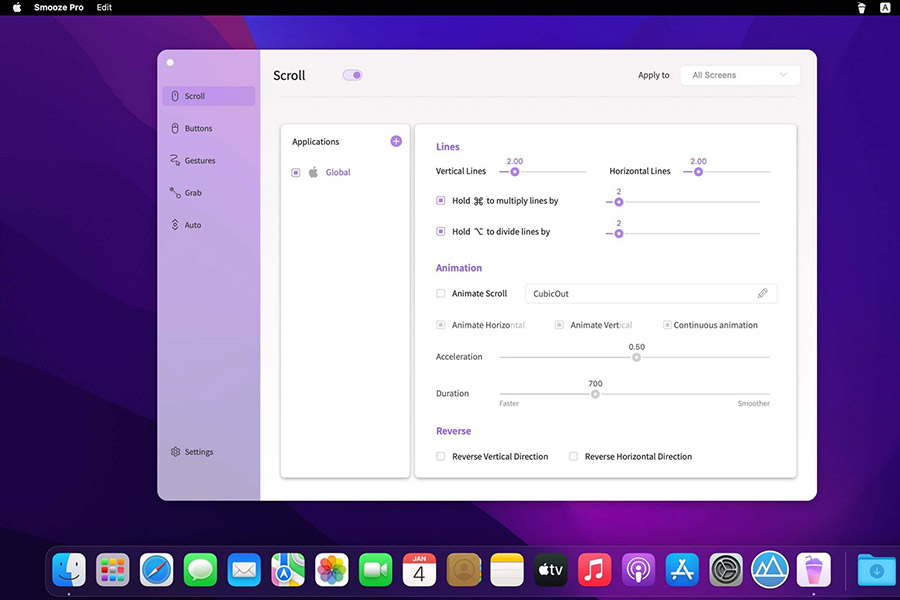Click the window close dot
The image size is (900, 600).
[x=170, y=63]
